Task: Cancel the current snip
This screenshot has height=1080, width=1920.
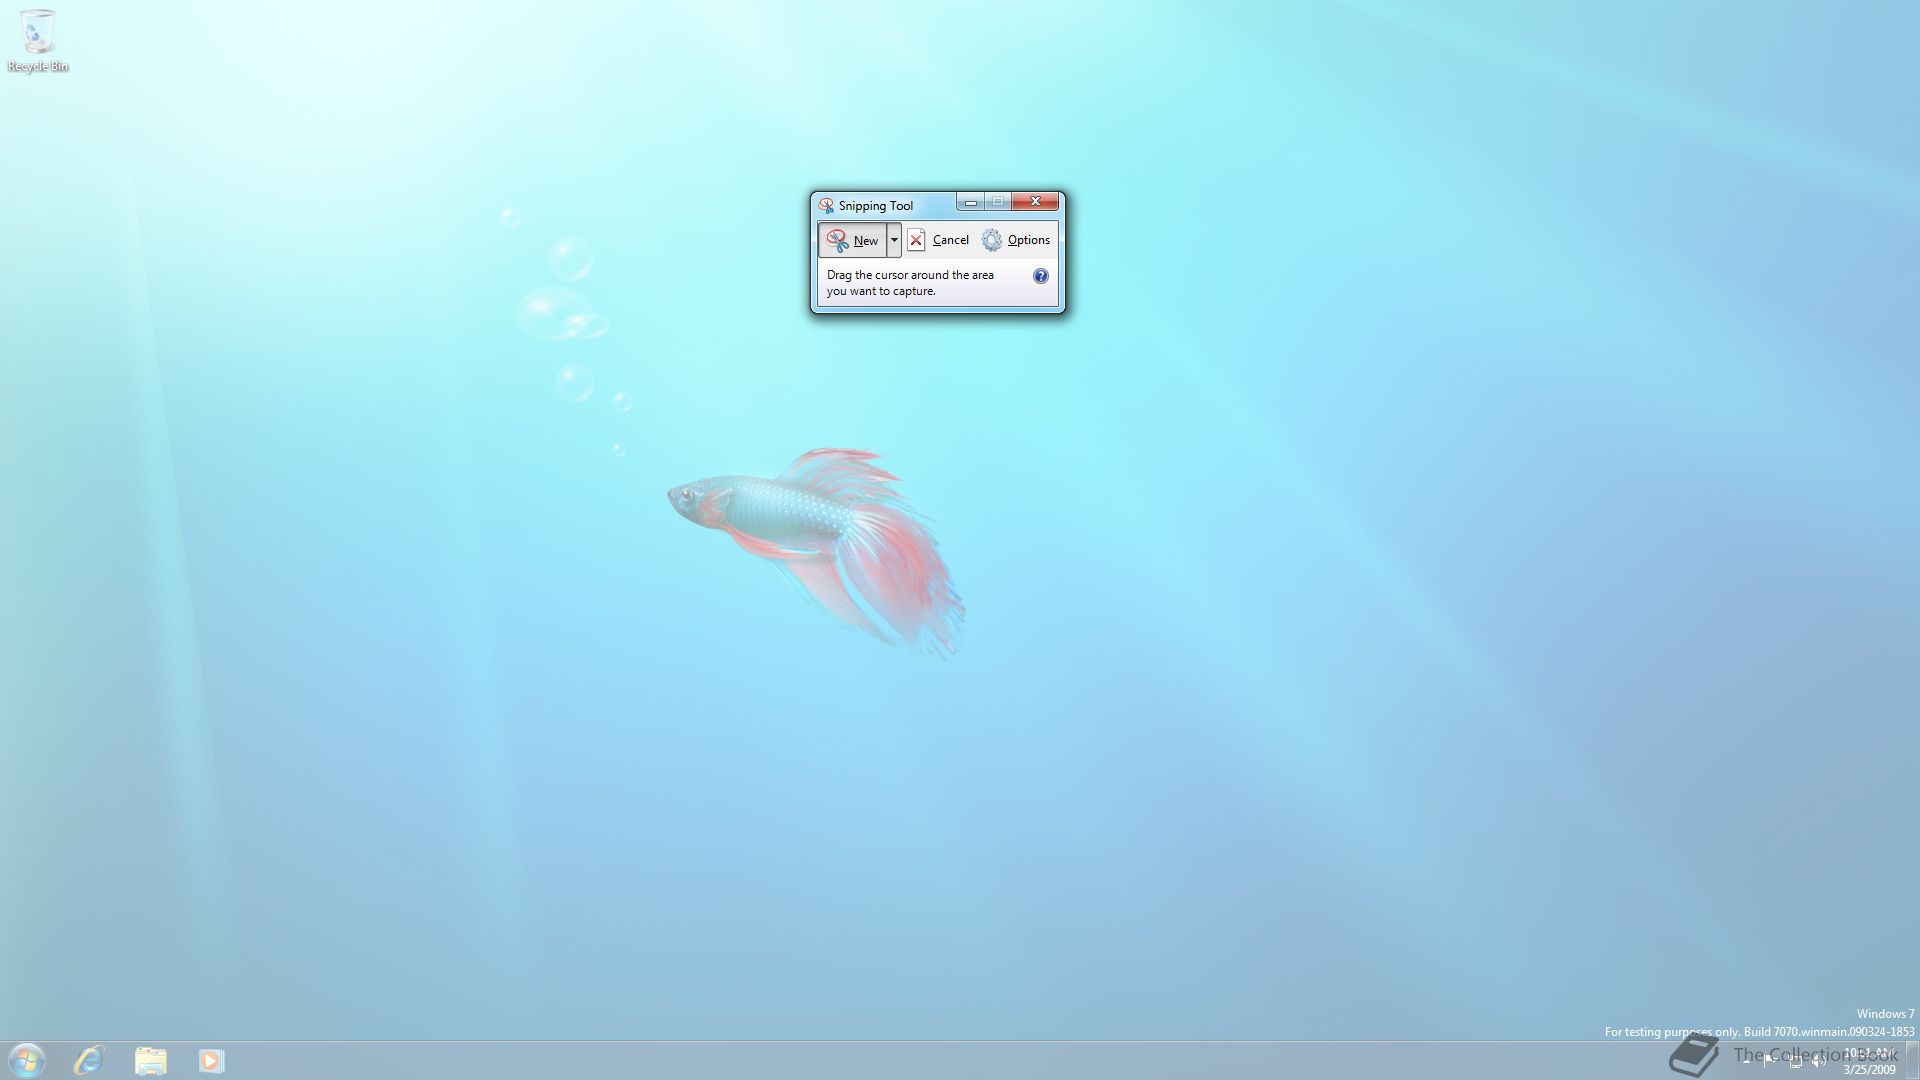Action: coord(938,240)
